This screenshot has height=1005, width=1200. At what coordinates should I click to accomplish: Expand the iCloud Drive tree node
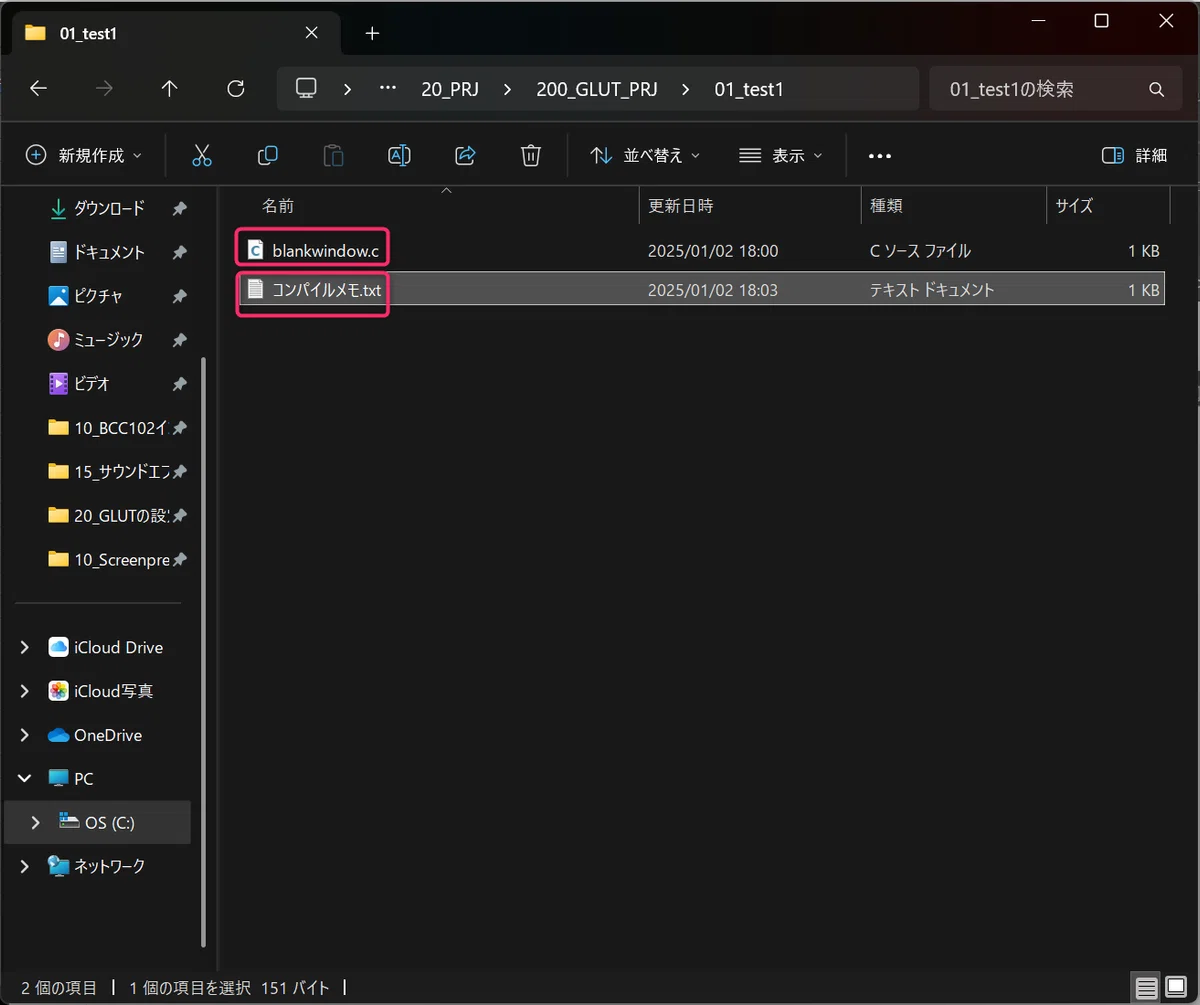pos(25,648)
